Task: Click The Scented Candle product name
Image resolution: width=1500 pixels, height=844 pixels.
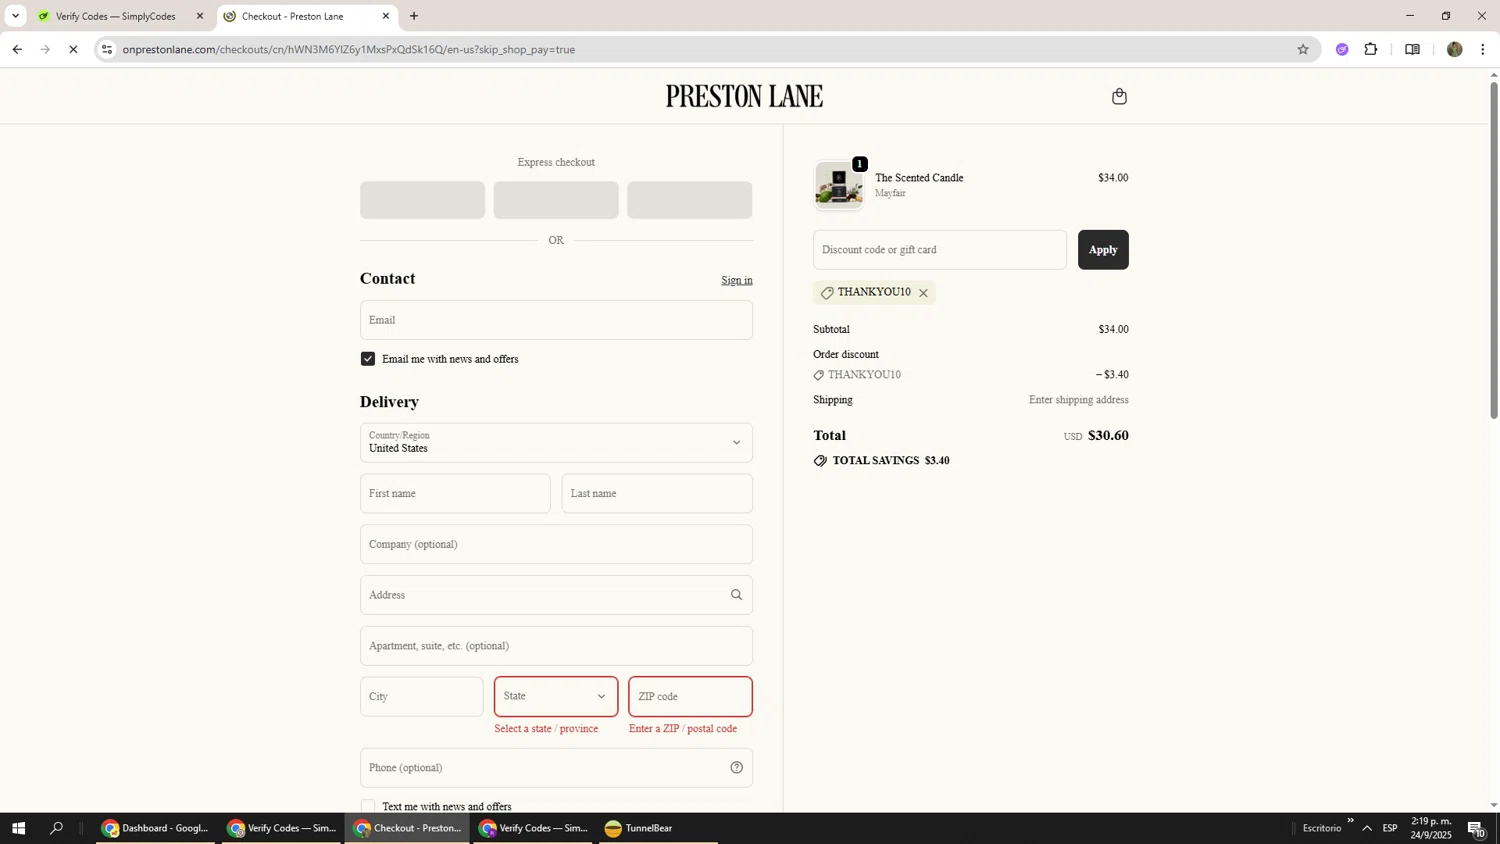Action: coord(919,178)
